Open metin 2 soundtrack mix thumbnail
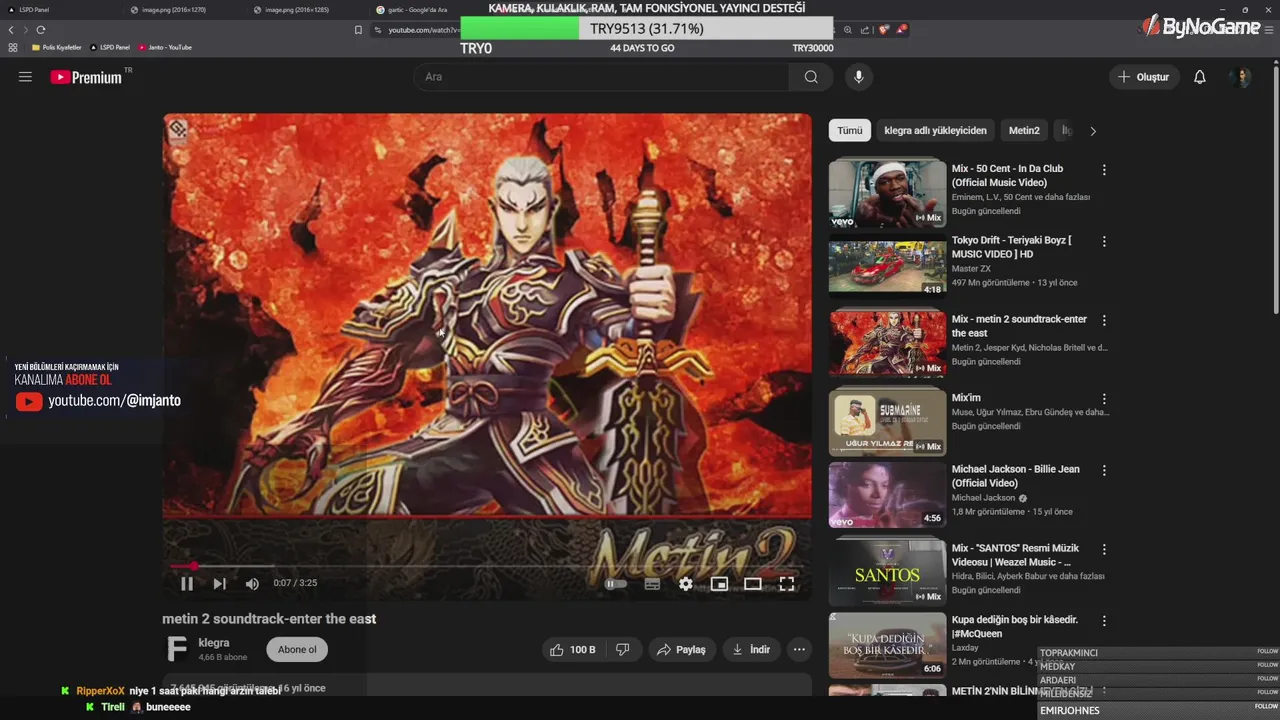 click(x=887, y=343)
